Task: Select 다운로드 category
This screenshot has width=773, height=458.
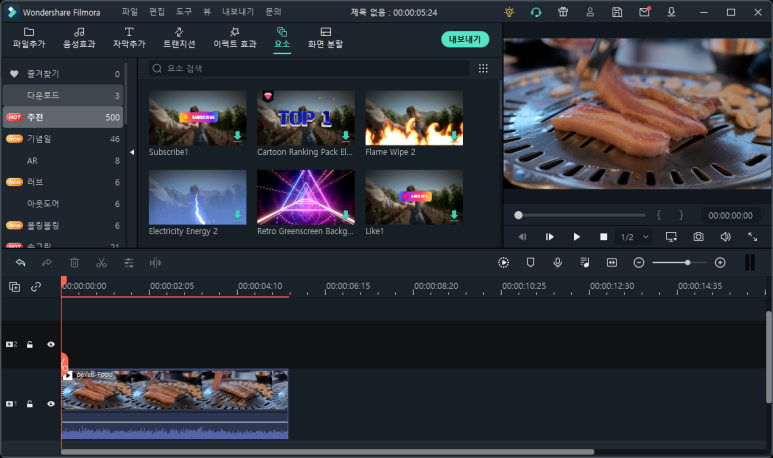Action: click(x=63, y=95)
